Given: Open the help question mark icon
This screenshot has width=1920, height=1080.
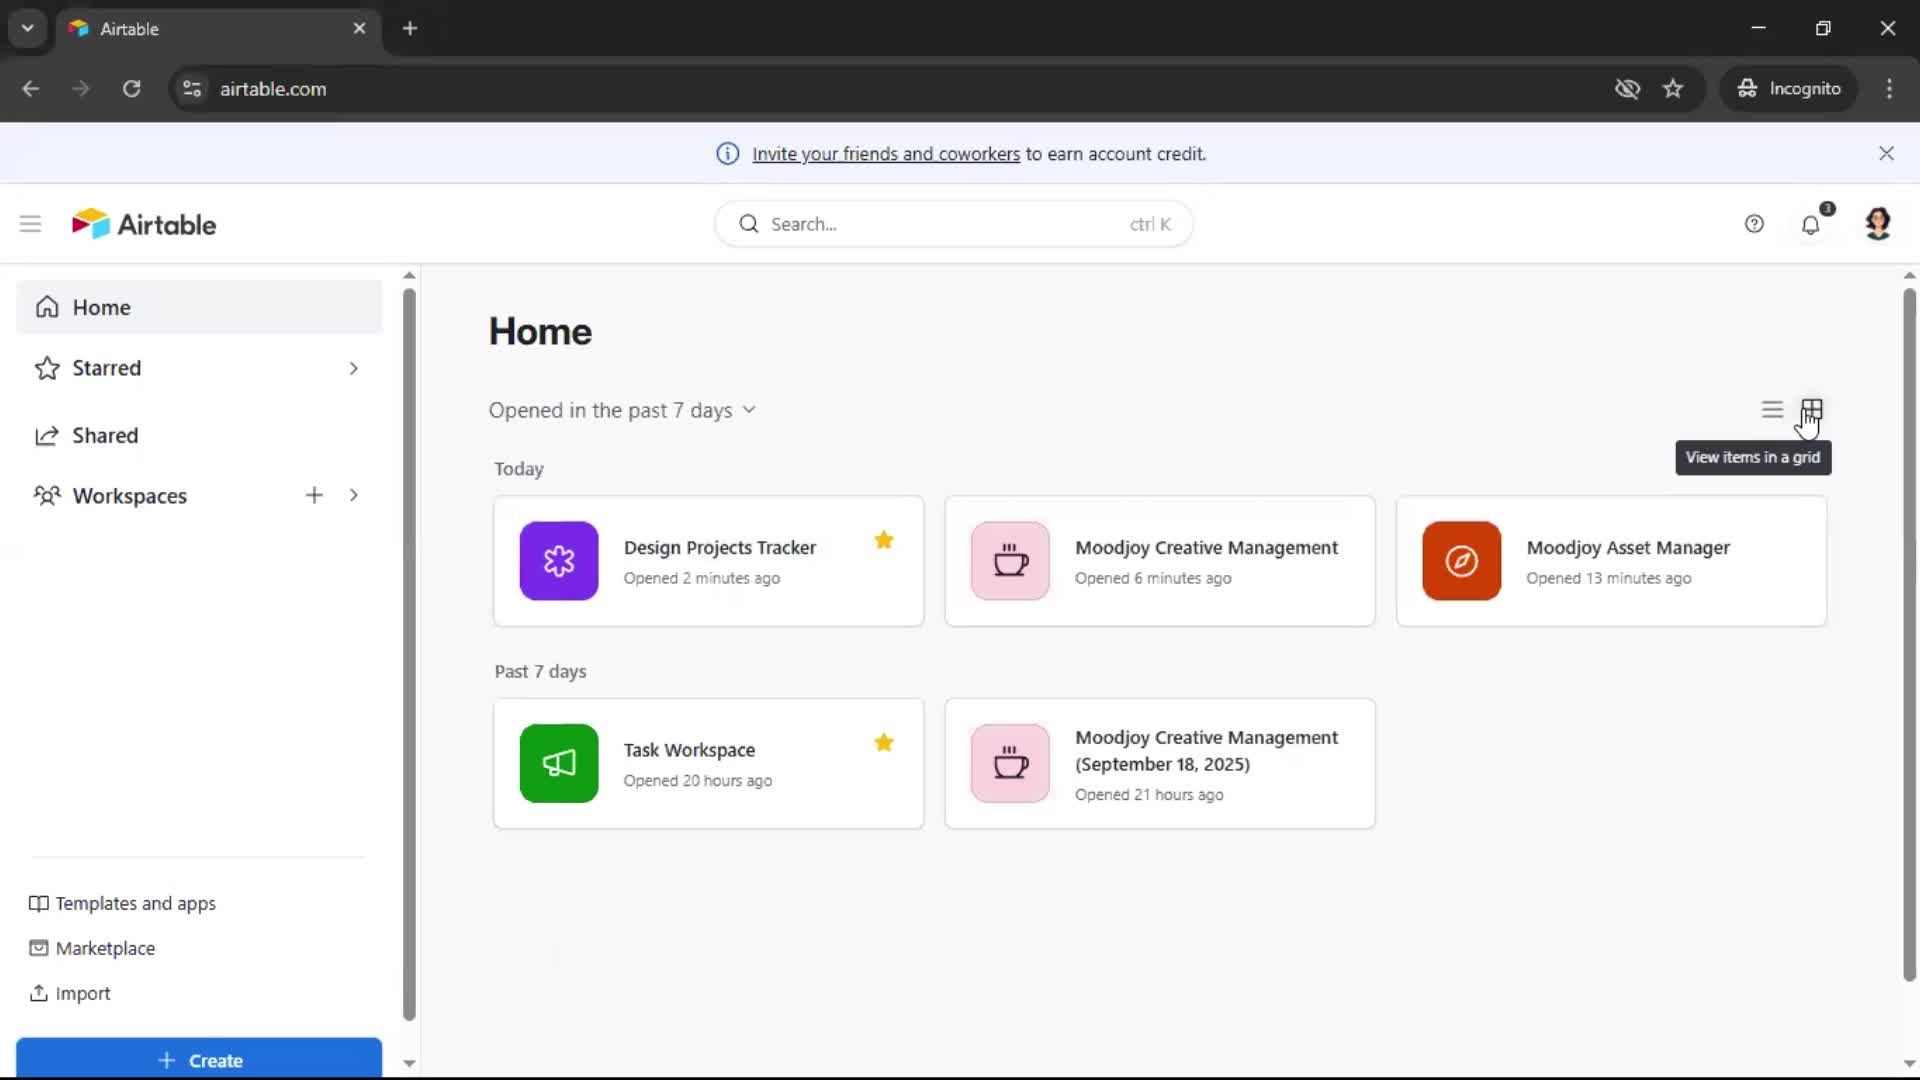Looking at the screenshot, I should click(x=1754, y=224).
